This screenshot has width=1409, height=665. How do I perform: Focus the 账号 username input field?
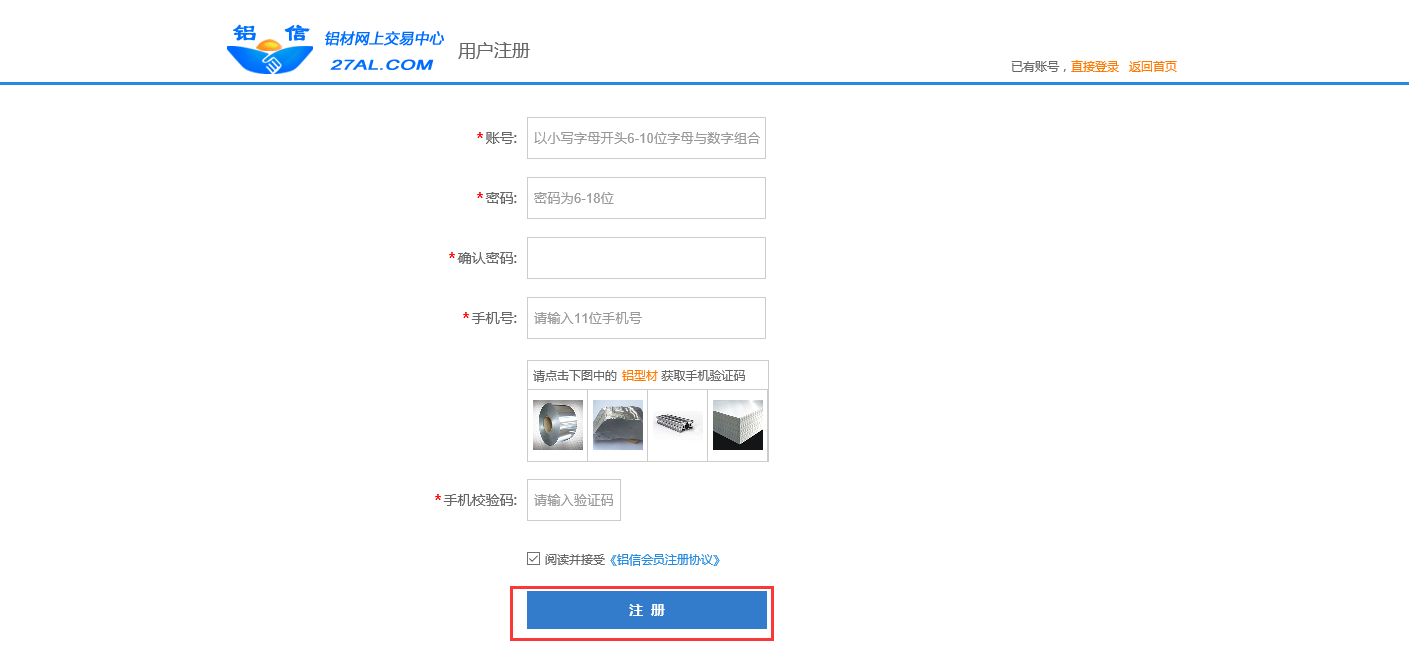(x=646, y=138)
